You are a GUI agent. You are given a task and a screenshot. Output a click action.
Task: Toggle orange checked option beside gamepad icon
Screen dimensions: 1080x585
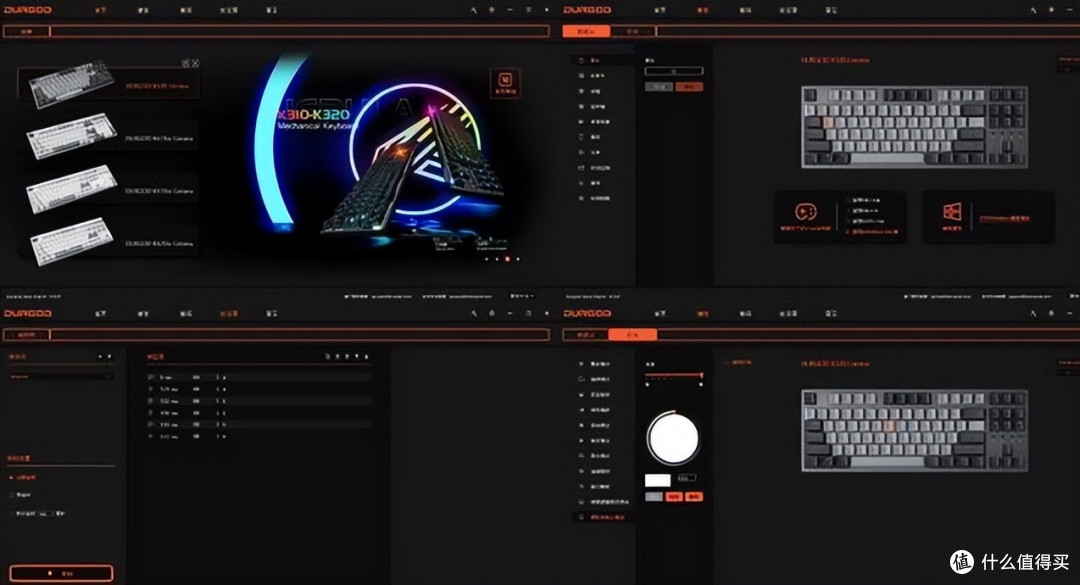pyautogui.click(x=871, y=232)
